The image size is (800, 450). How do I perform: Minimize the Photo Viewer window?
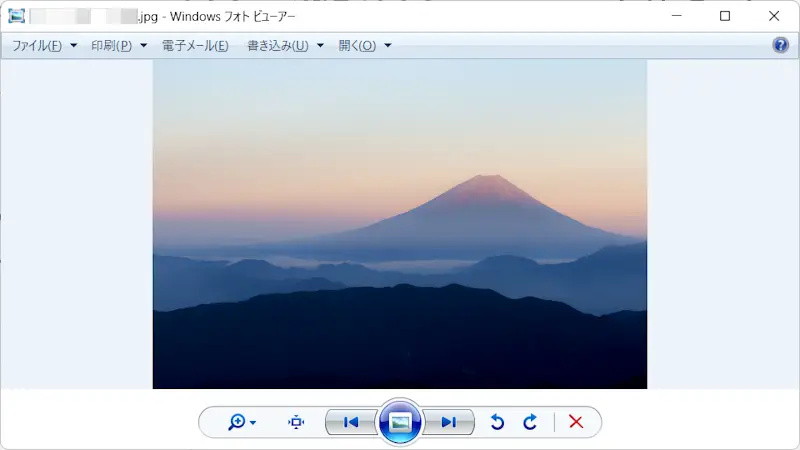coord(677,16)
